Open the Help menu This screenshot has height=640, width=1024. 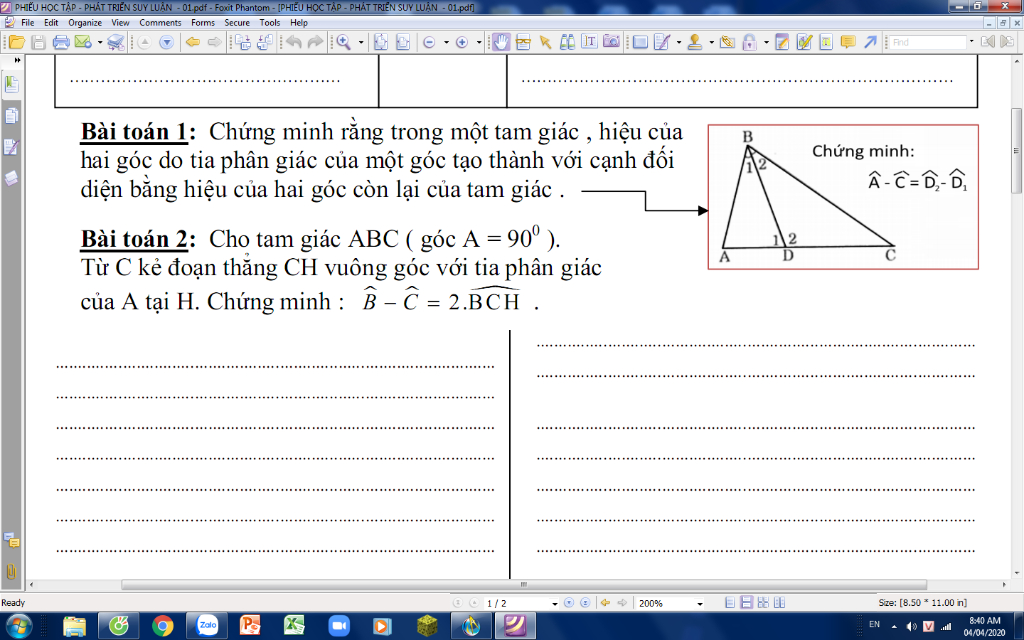[x=299, y=23]
